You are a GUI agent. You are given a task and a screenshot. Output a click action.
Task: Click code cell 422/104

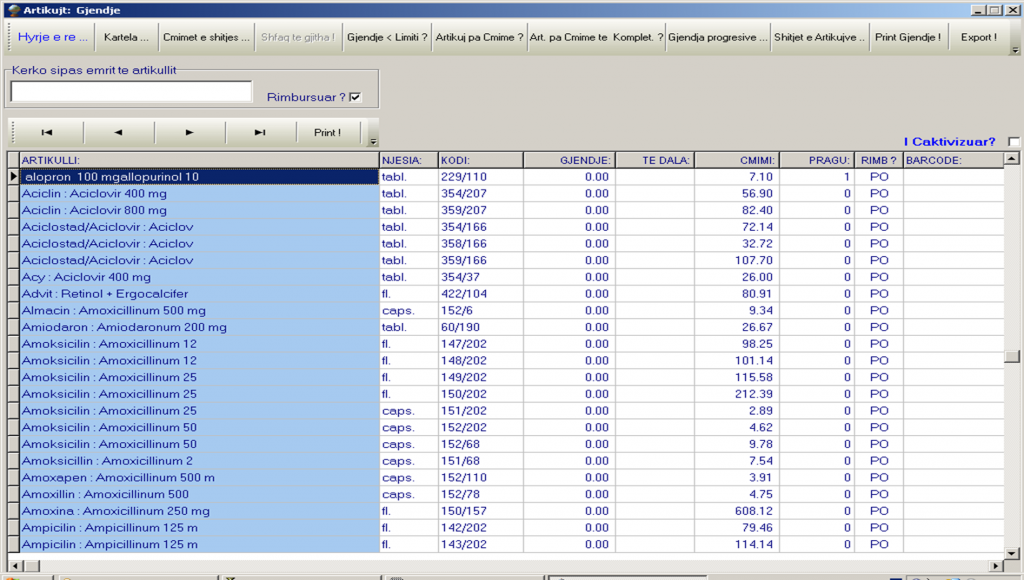(x=481, y=294)
